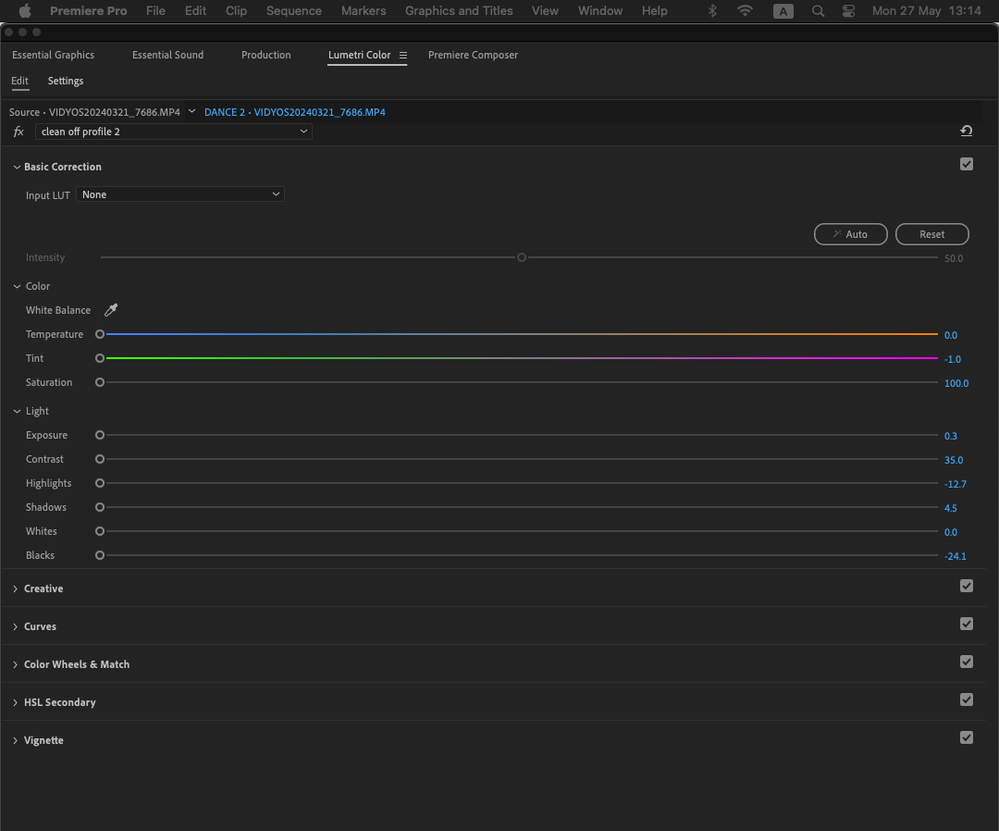Open Control Center from the menu bar

849,11
